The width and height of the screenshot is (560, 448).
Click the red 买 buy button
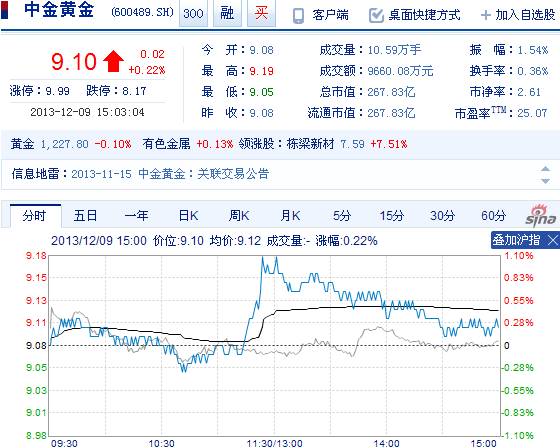pos(261,13)
